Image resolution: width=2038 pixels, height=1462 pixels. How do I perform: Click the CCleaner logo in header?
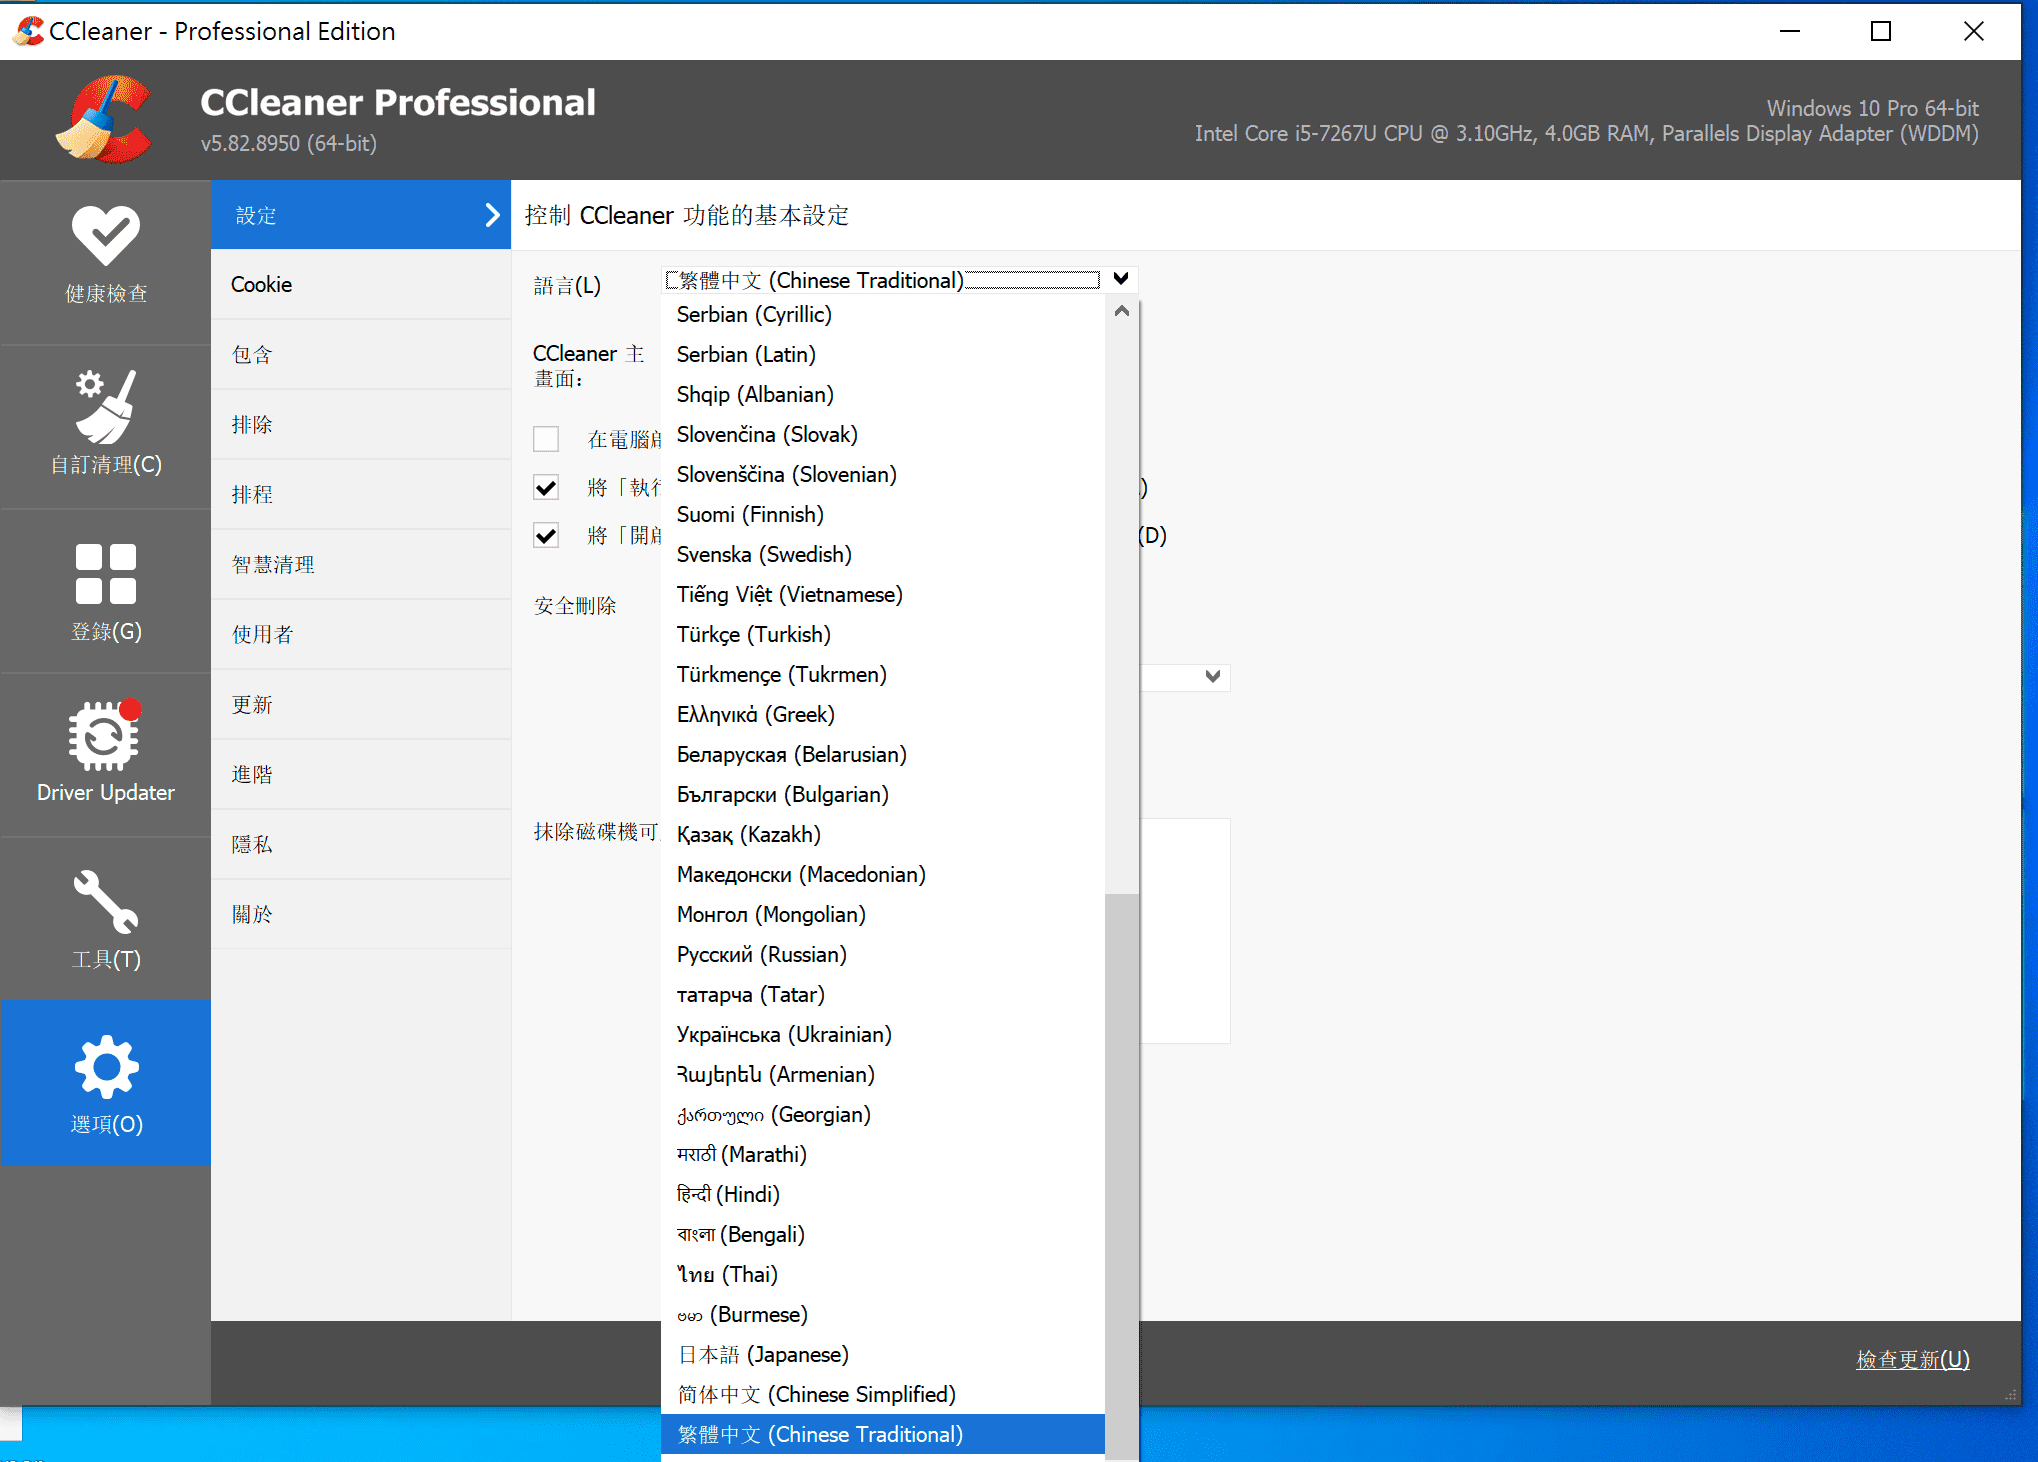click(104, 119)
